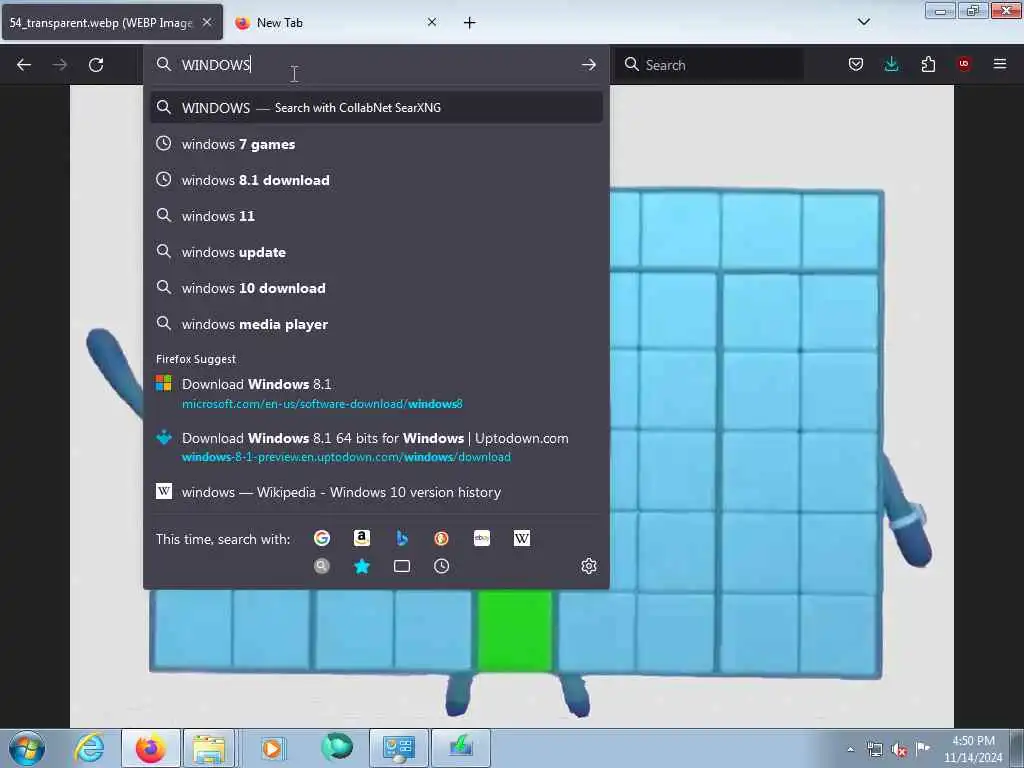The width and height of the screenshot is (1024, 768).
Task: Open Download Windows 8.1 Microsoft suggestion
Action: click(377, 393)
